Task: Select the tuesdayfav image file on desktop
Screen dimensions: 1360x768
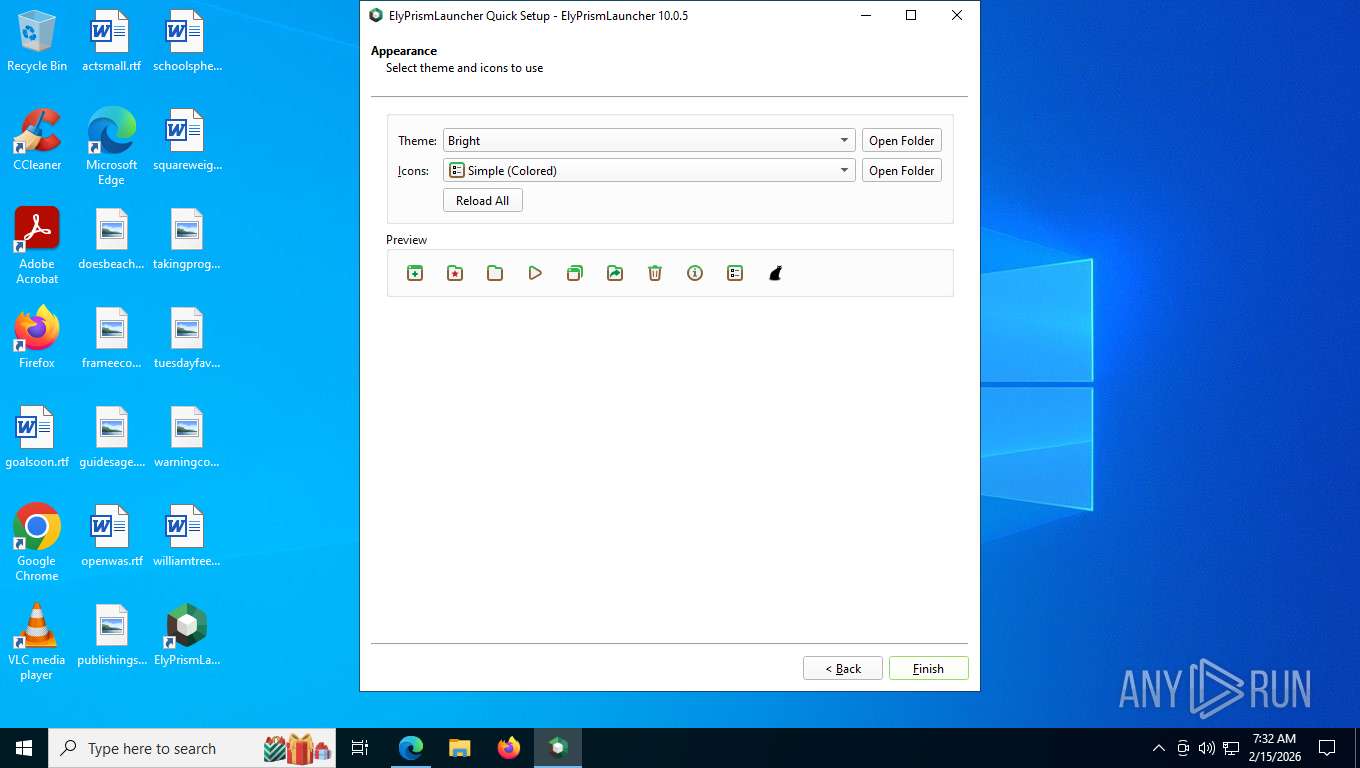Action: click(x=187, y=338)
